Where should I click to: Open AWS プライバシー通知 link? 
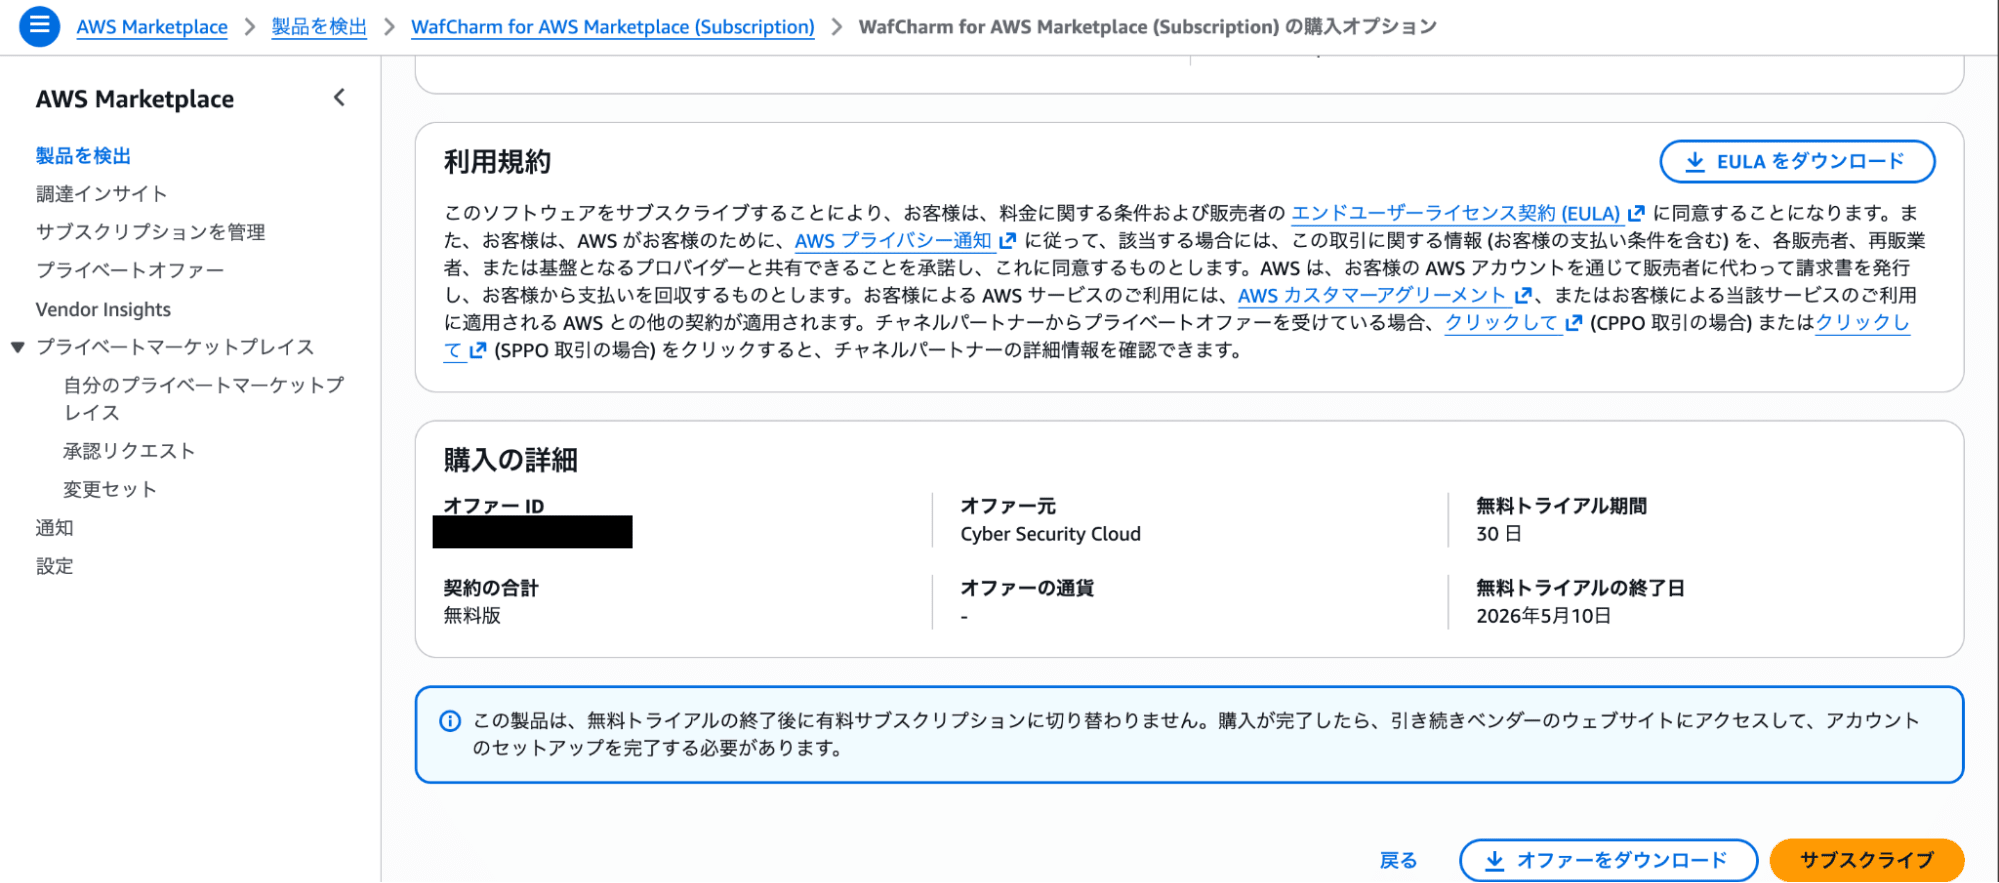tap(893, 240)
